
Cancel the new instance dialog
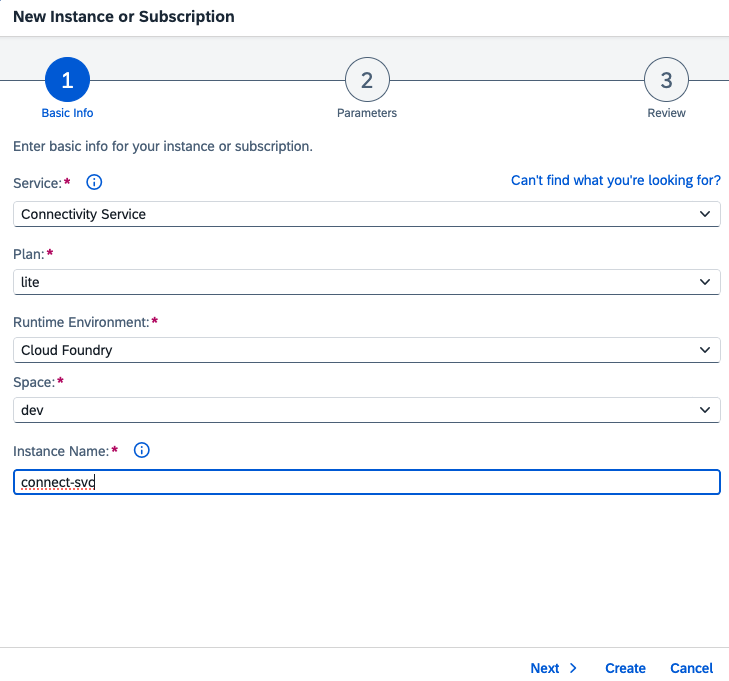point(691,668)
